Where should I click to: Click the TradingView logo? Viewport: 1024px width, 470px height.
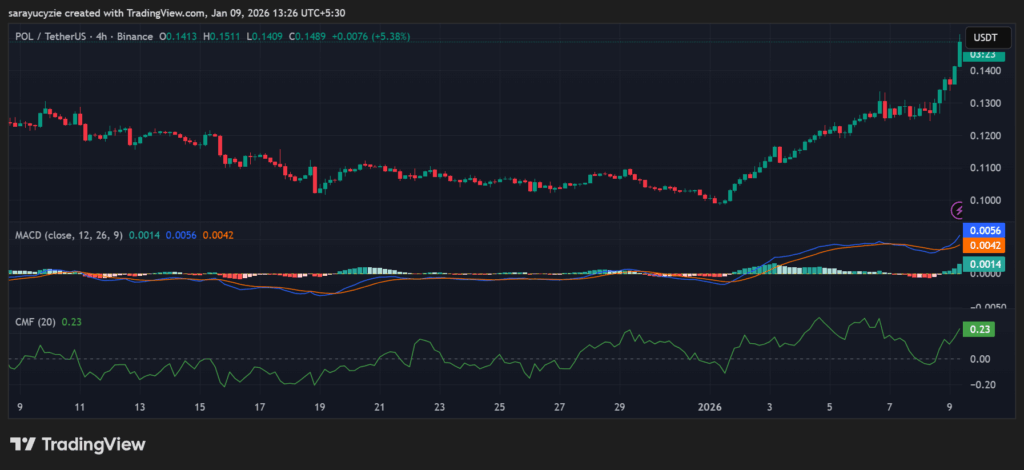pyautogui.click(x=78, y=444)
